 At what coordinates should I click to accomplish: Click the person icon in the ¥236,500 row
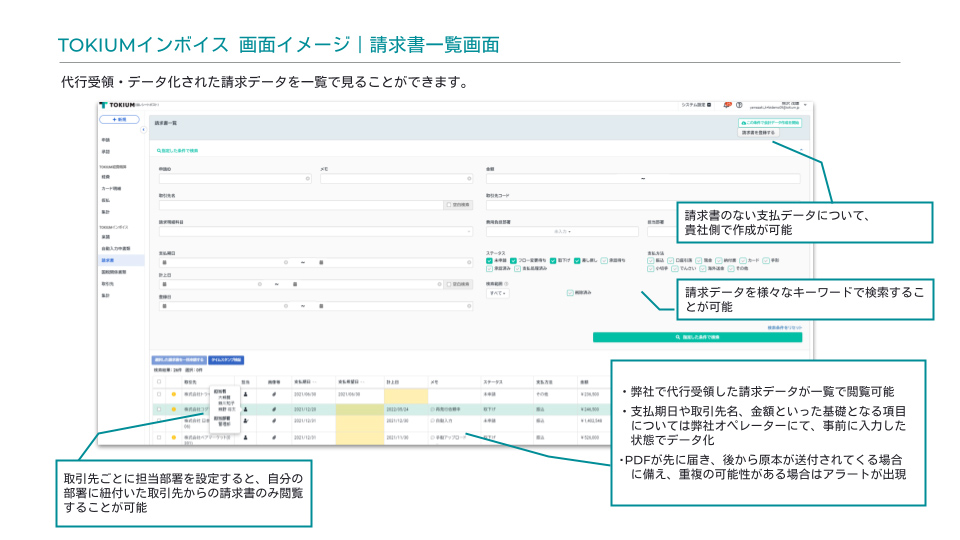[x=246, y=394]
